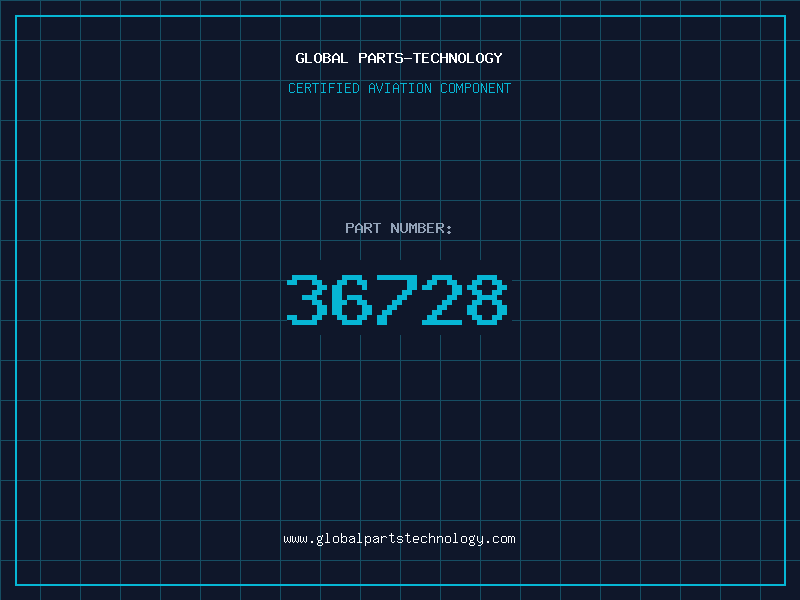This screenshot has width=800, height=600.
Task: Select the part number 36728
Action: [397, 299]
